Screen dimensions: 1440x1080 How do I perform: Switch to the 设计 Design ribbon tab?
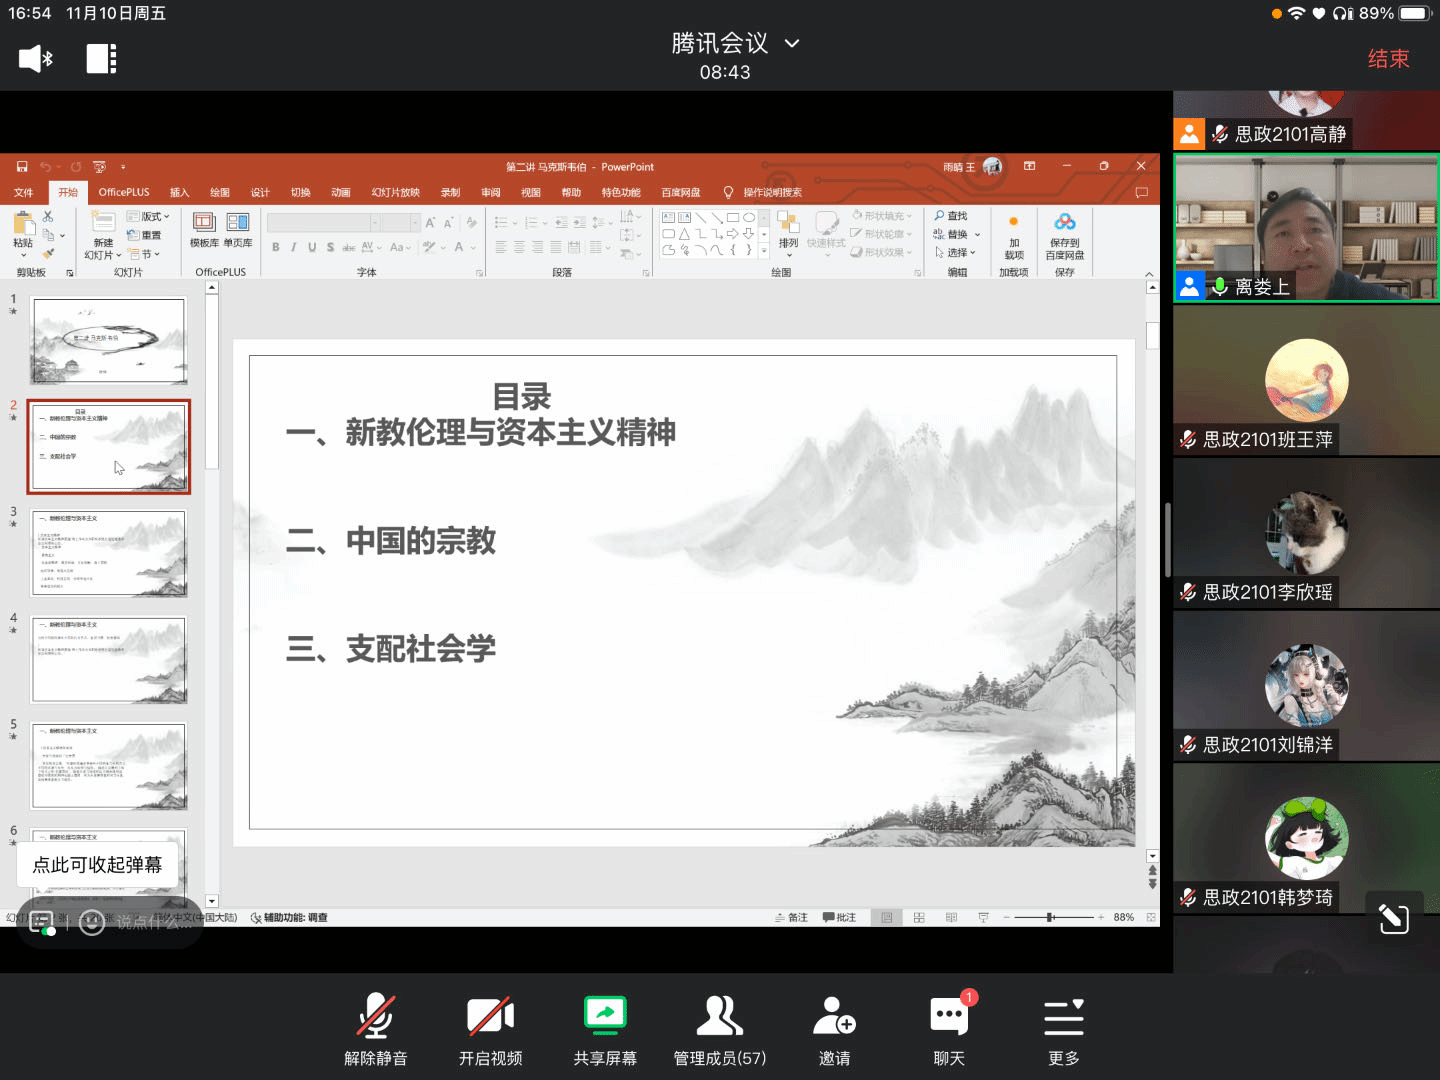tap(260, 192)
